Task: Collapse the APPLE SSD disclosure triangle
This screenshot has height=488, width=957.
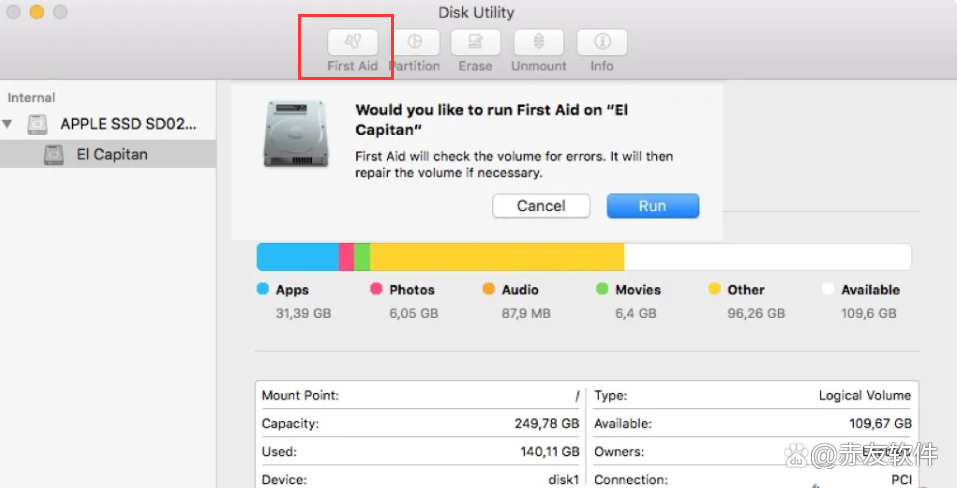Action: click(9, 124)
